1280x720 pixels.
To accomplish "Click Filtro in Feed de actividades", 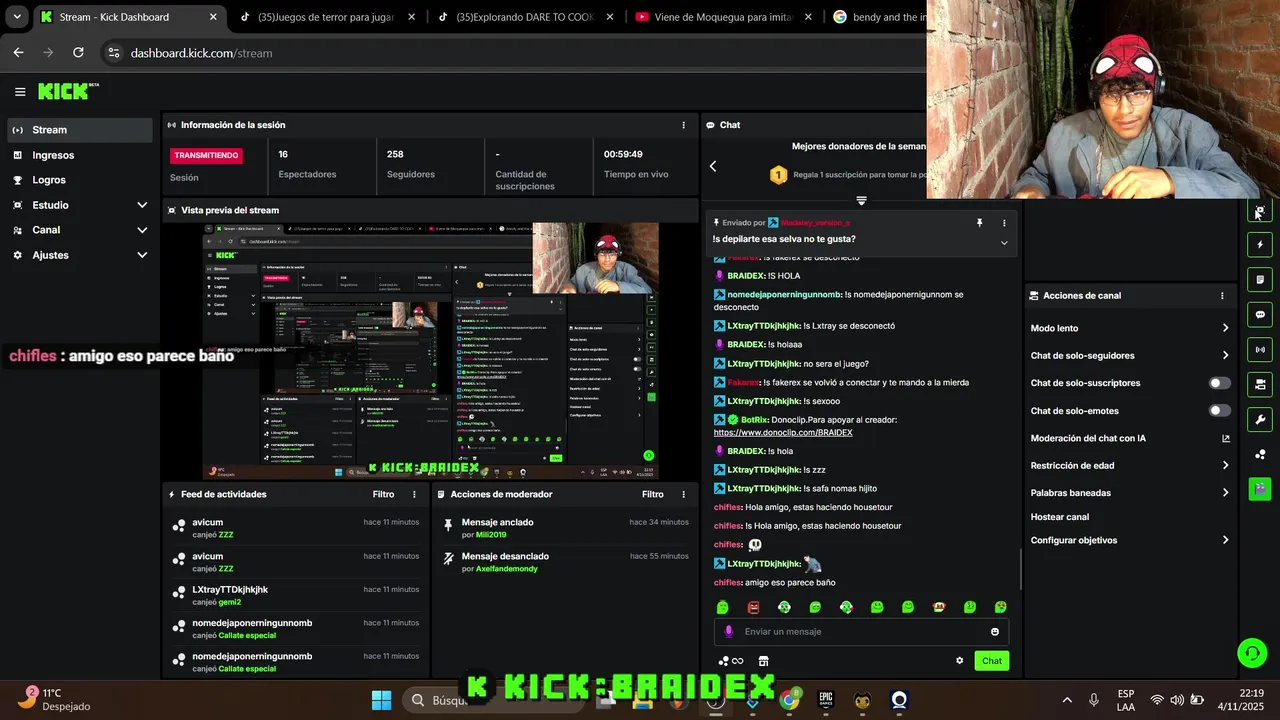I will tap(383, 494).
